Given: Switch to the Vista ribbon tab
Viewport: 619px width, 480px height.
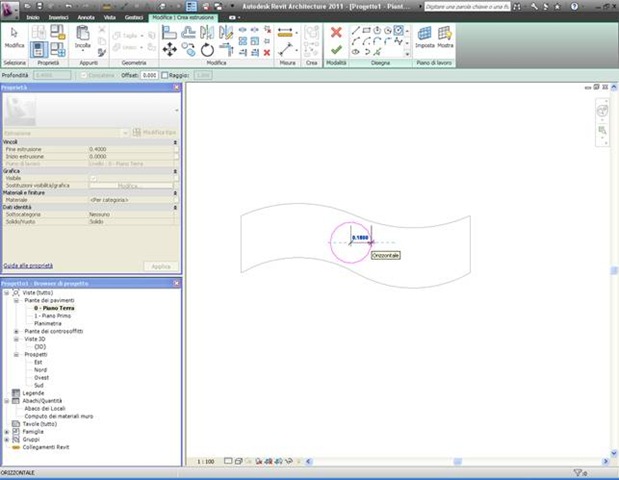Looking at the screenshot, I should pyautogui.click(x=108, y=18).
